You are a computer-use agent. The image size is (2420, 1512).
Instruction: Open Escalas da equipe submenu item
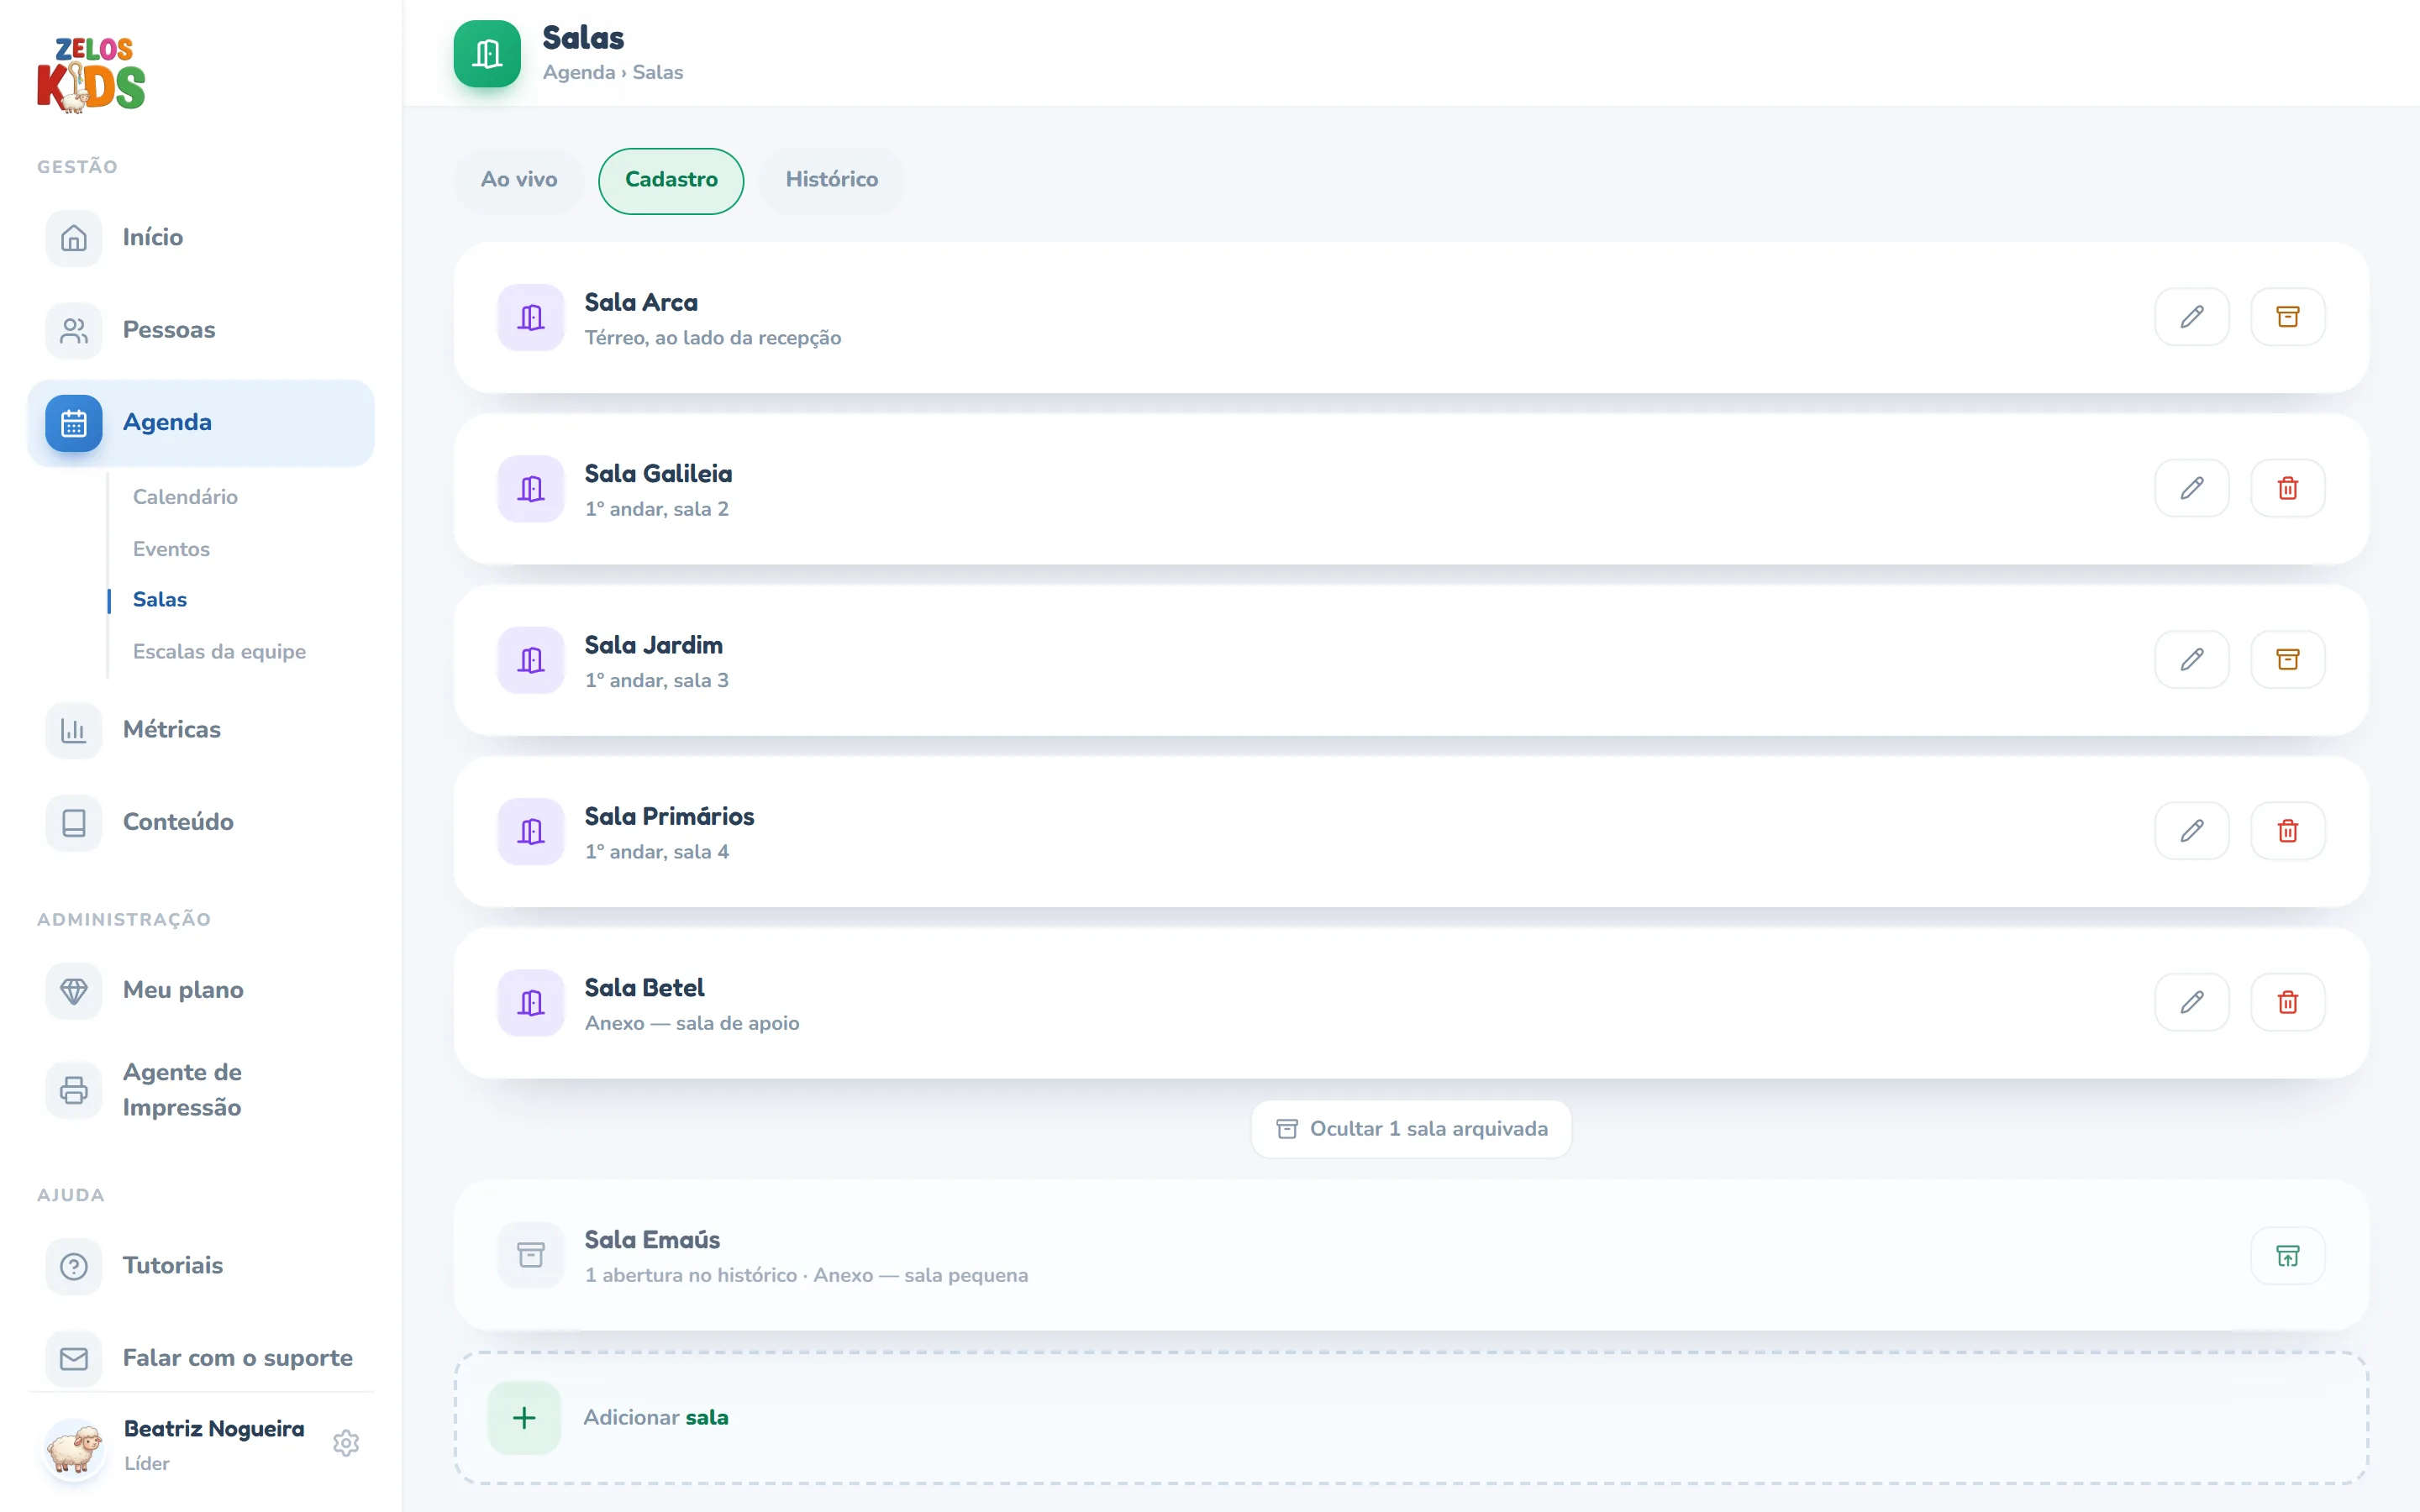click(x=219, y=652)
